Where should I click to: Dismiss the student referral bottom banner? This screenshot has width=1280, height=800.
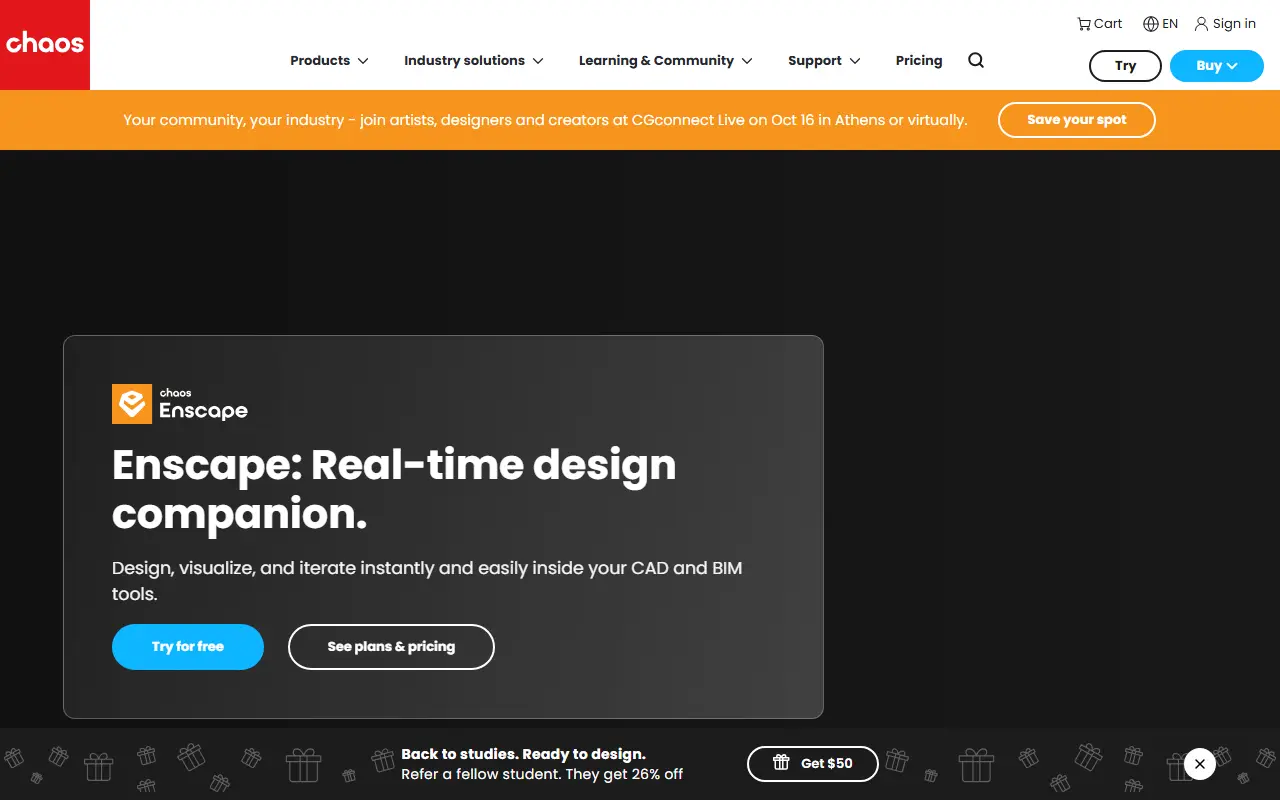click(x=1199, y=764)
